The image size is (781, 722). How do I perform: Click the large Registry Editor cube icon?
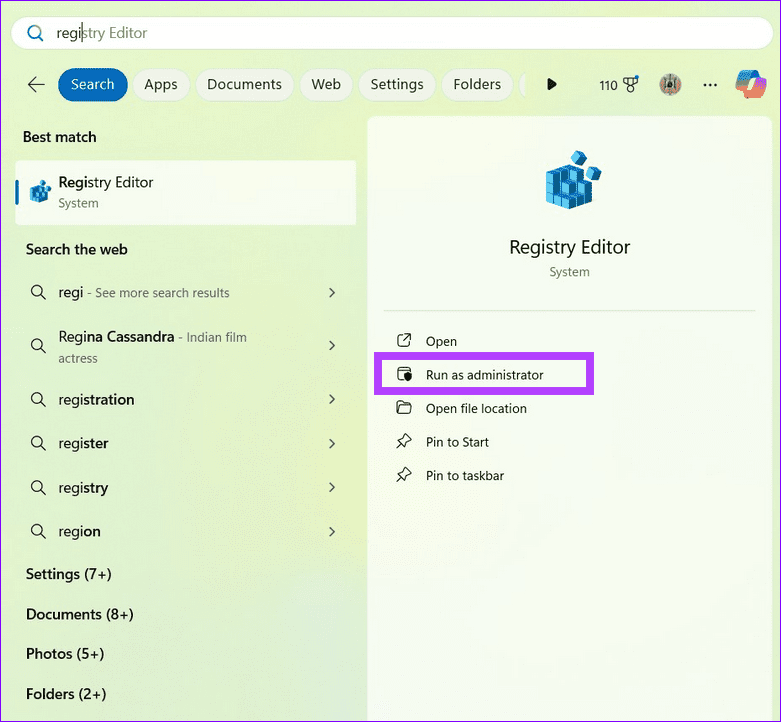point(570,182)
